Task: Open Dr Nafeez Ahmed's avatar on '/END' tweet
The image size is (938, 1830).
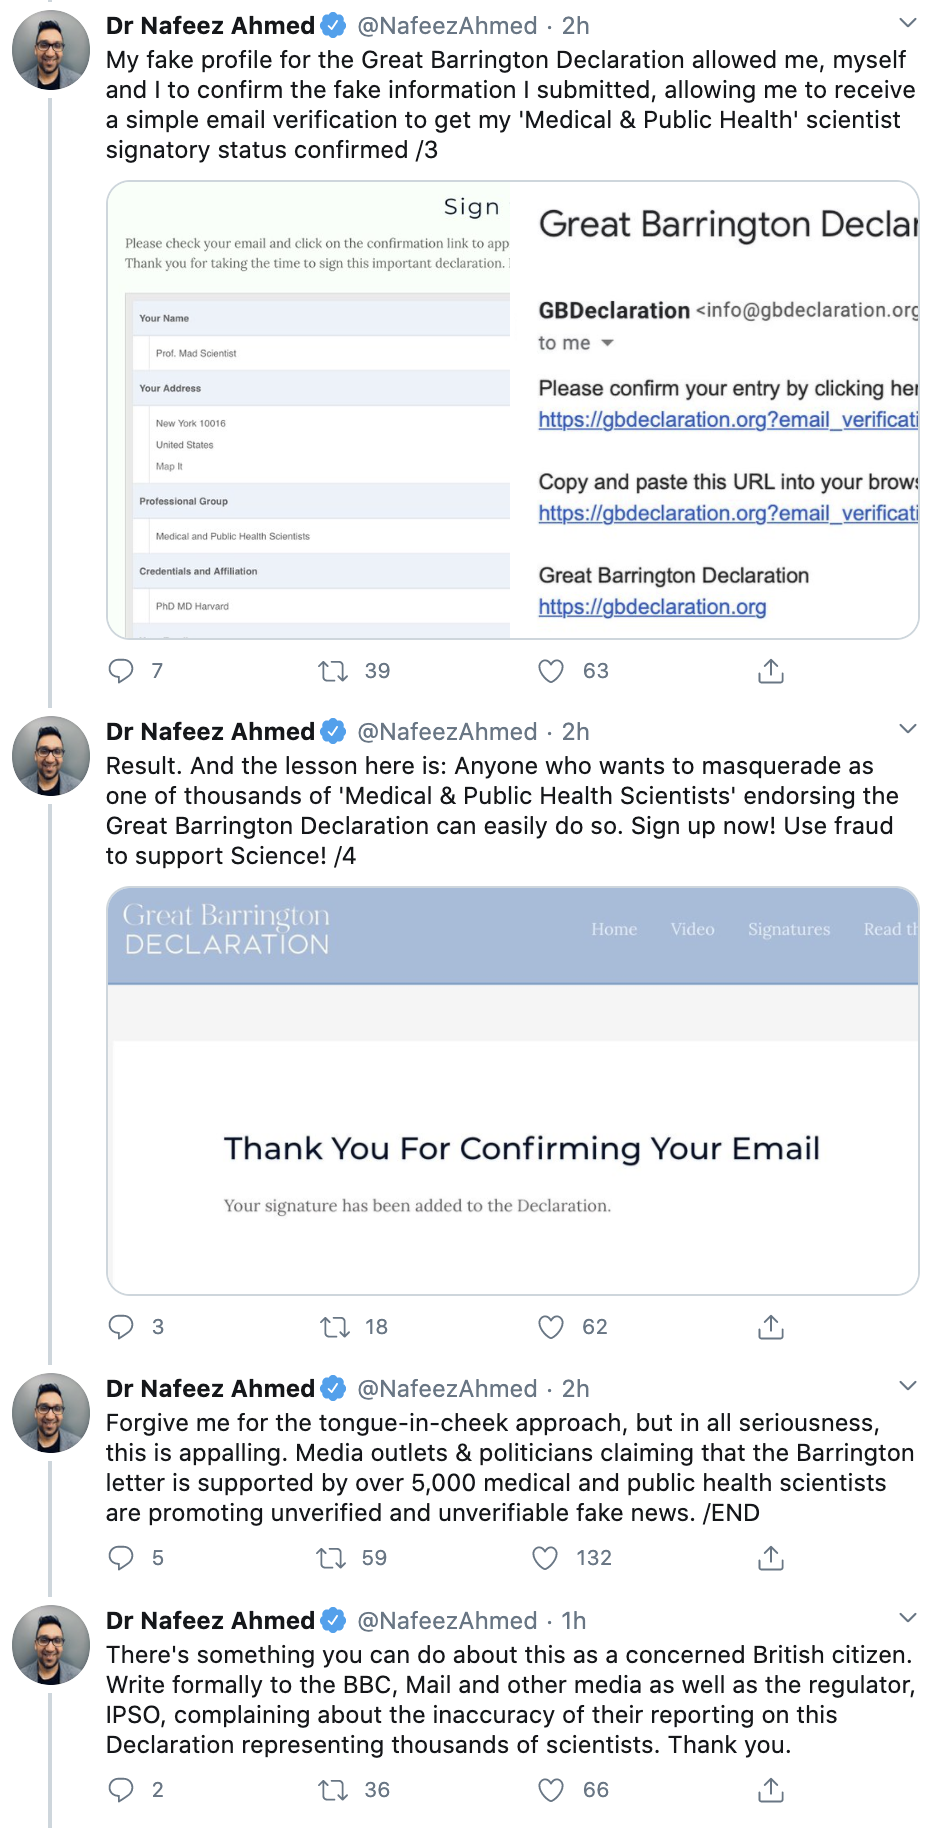Action: point(51,1412)
